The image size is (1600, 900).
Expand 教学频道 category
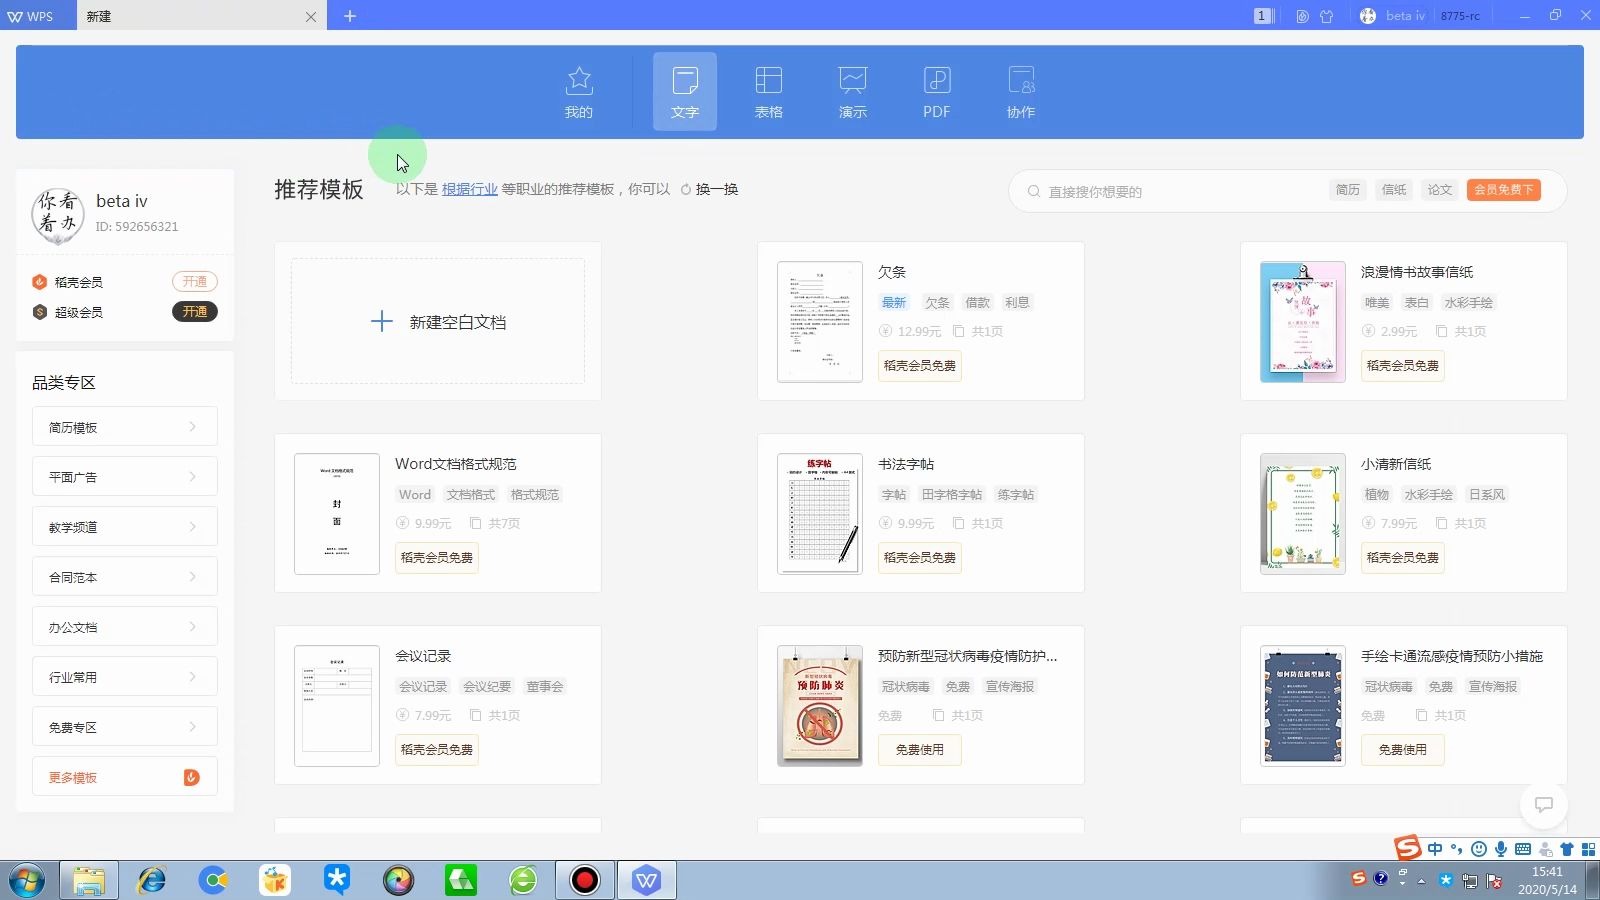tap(125, 527)
